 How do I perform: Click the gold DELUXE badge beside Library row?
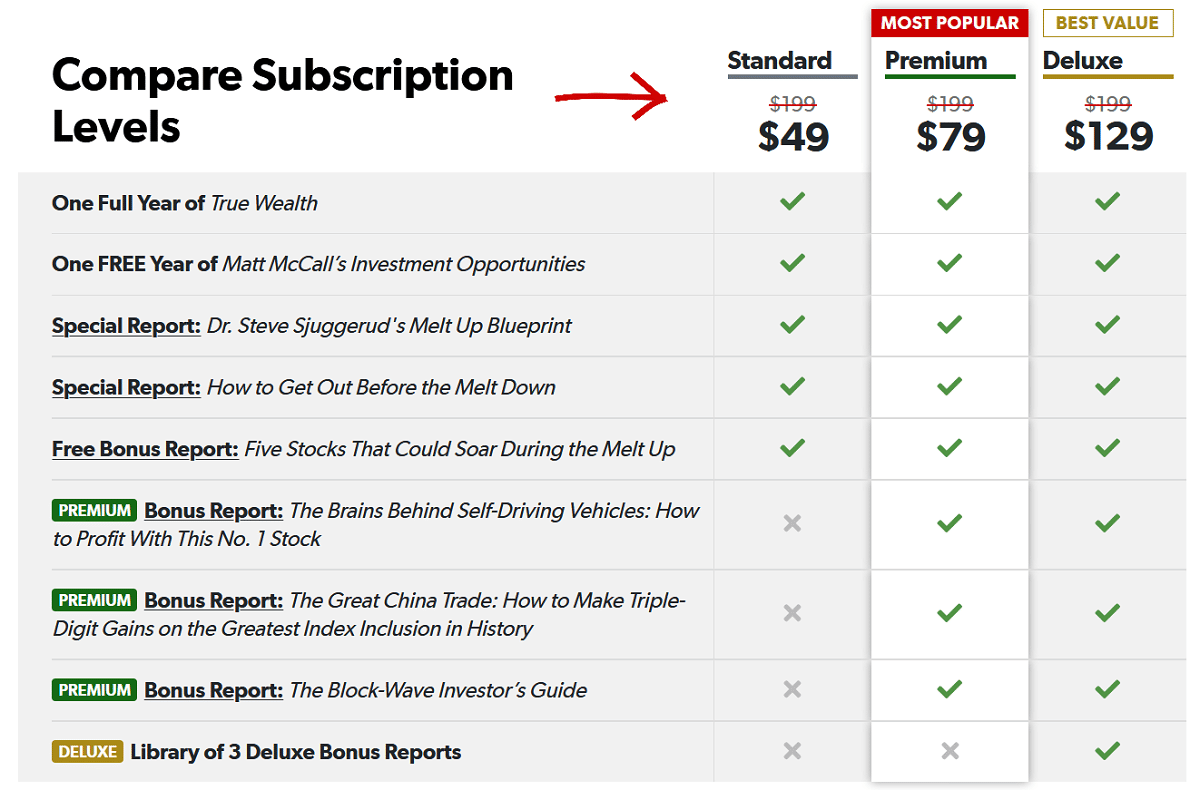(x=87, y=751)
